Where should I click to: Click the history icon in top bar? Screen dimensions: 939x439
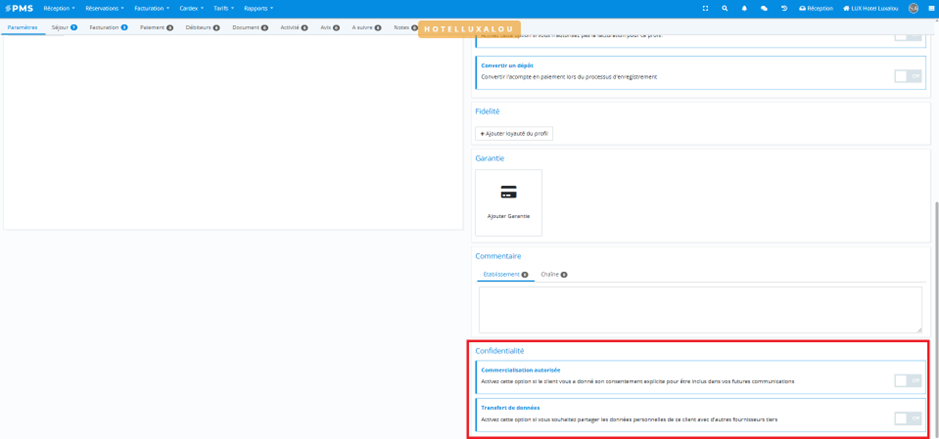click(x=784, y=8)
